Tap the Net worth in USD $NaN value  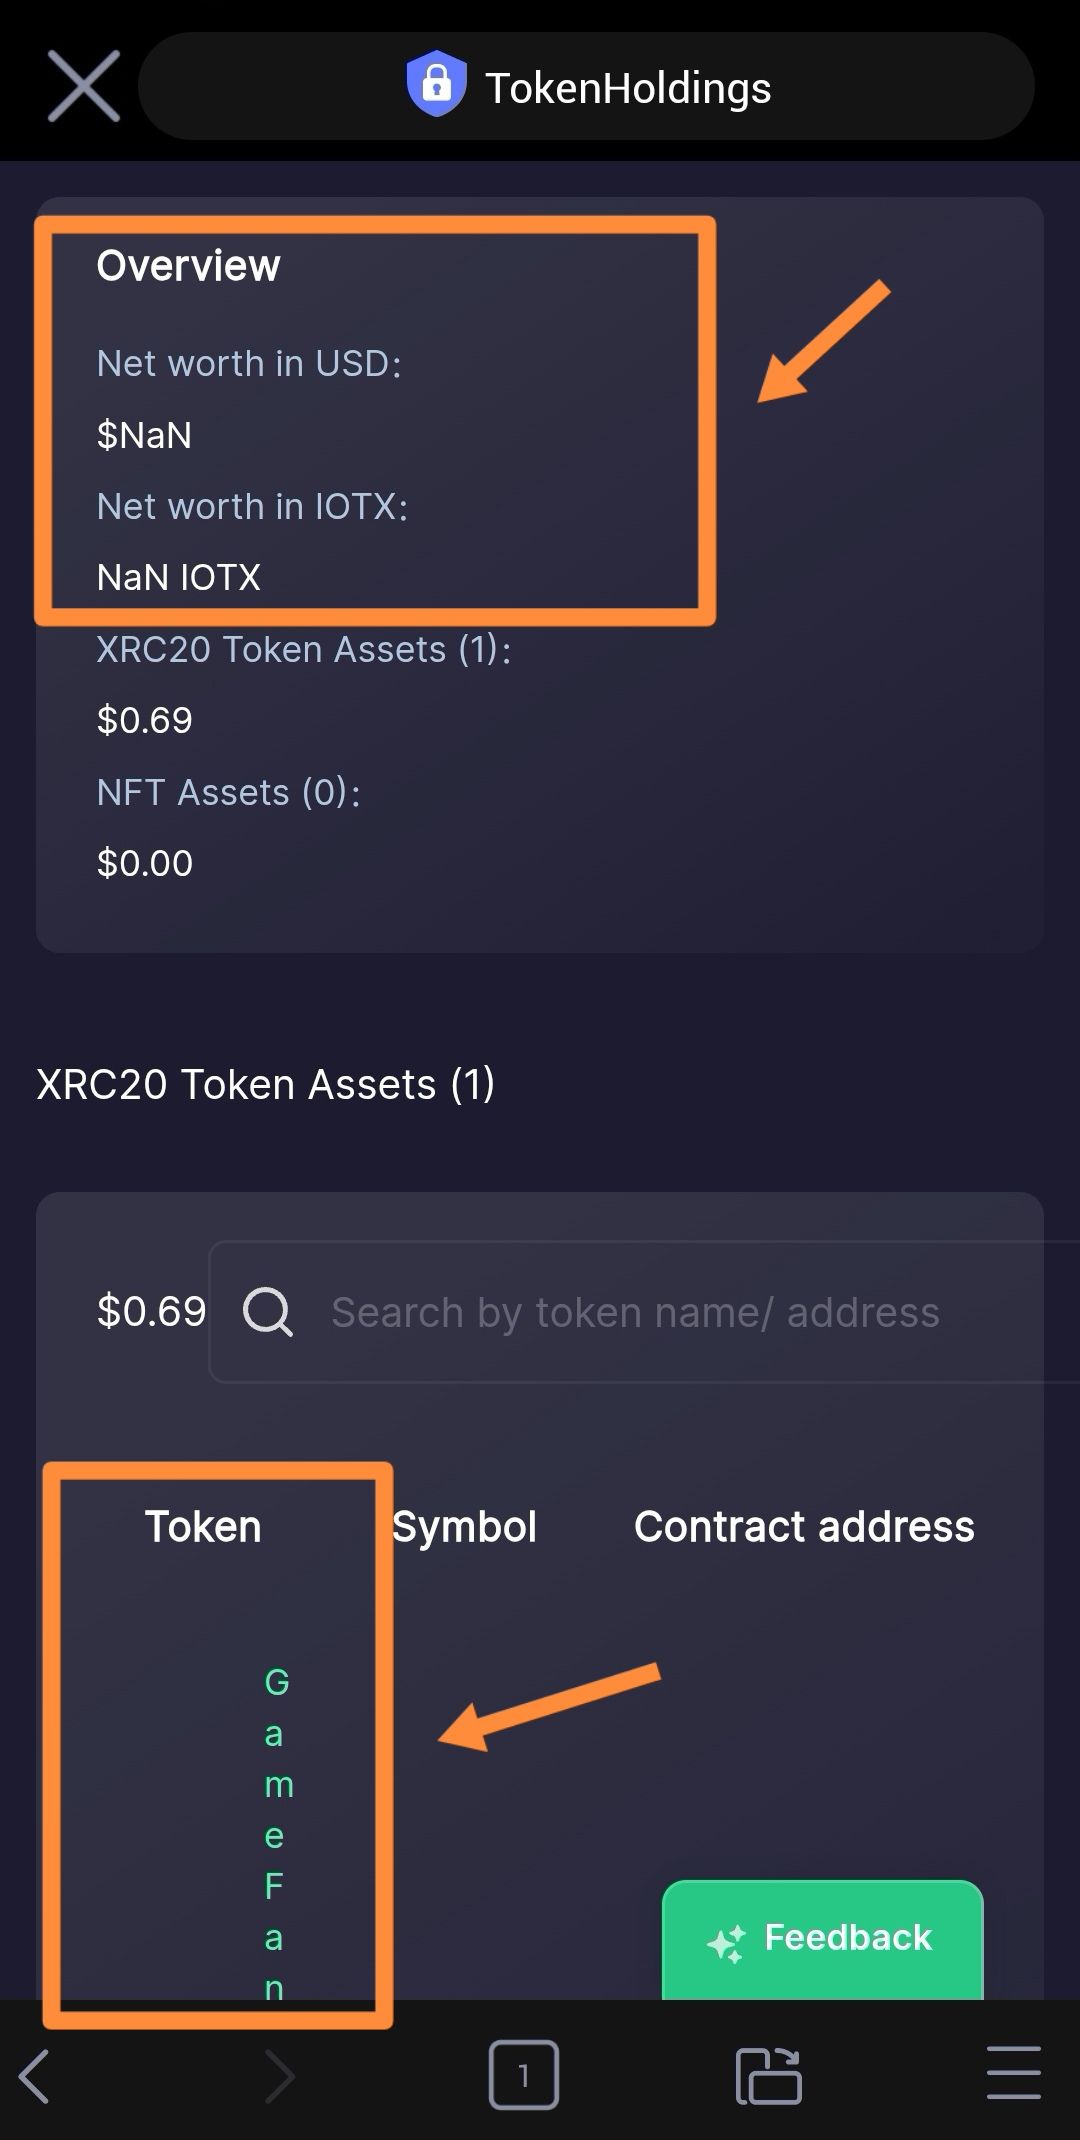144,435
